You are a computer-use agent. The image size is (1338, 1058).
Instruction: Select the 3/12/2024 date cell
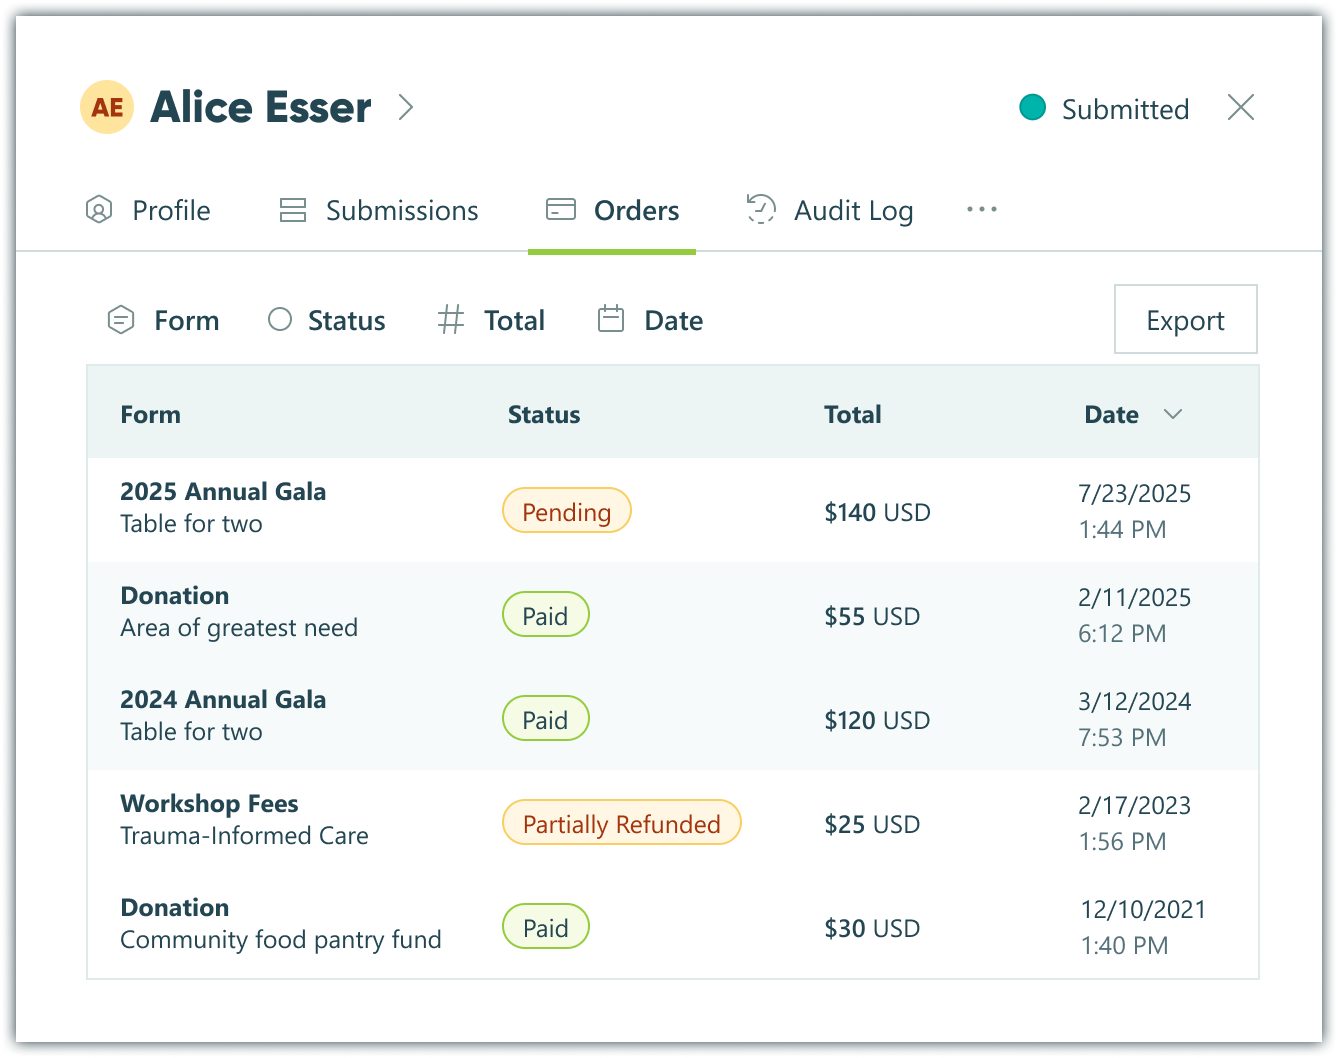pos(1135,701)
